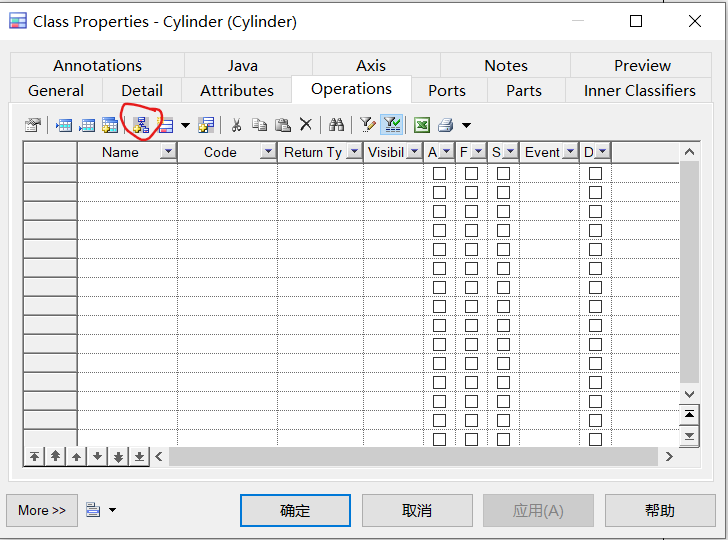
Task: Click the Cut scissors icon
Action: tap(236, 125)
